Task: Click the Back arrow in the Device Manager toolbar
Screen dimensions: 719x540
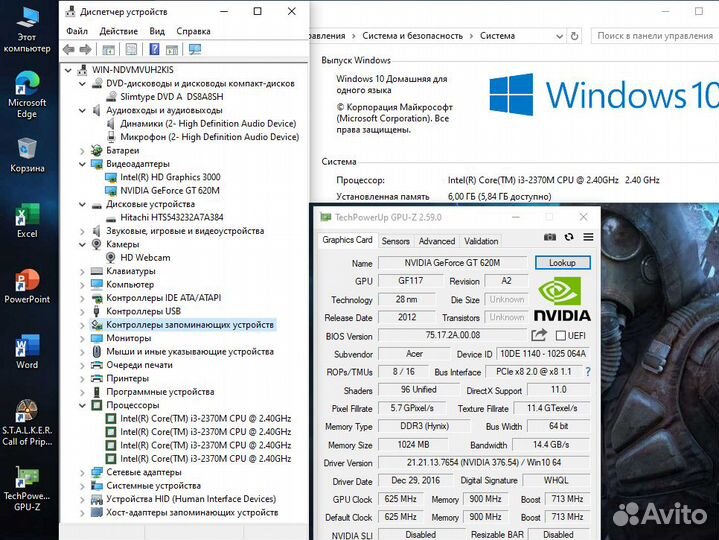Action: click(69, 50)
